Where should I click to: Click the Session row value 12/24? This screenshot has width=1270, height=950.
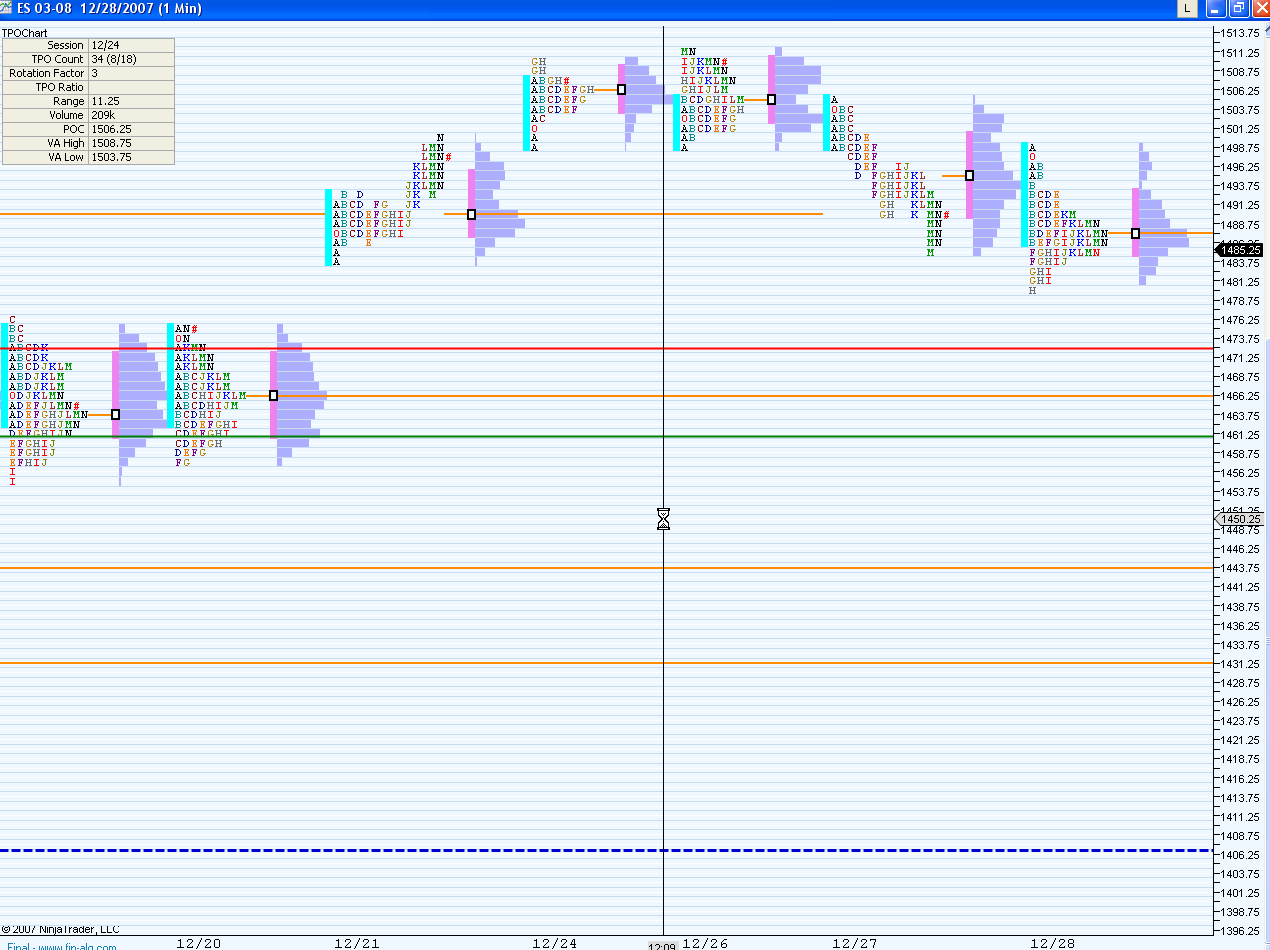pos(131,46)
